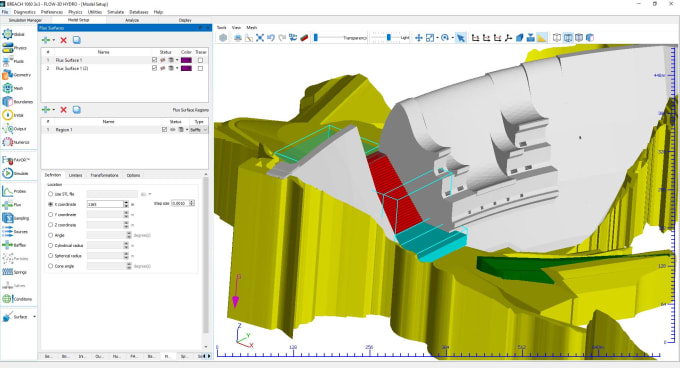Open the Mesh sidebar icon

[8, 88]
